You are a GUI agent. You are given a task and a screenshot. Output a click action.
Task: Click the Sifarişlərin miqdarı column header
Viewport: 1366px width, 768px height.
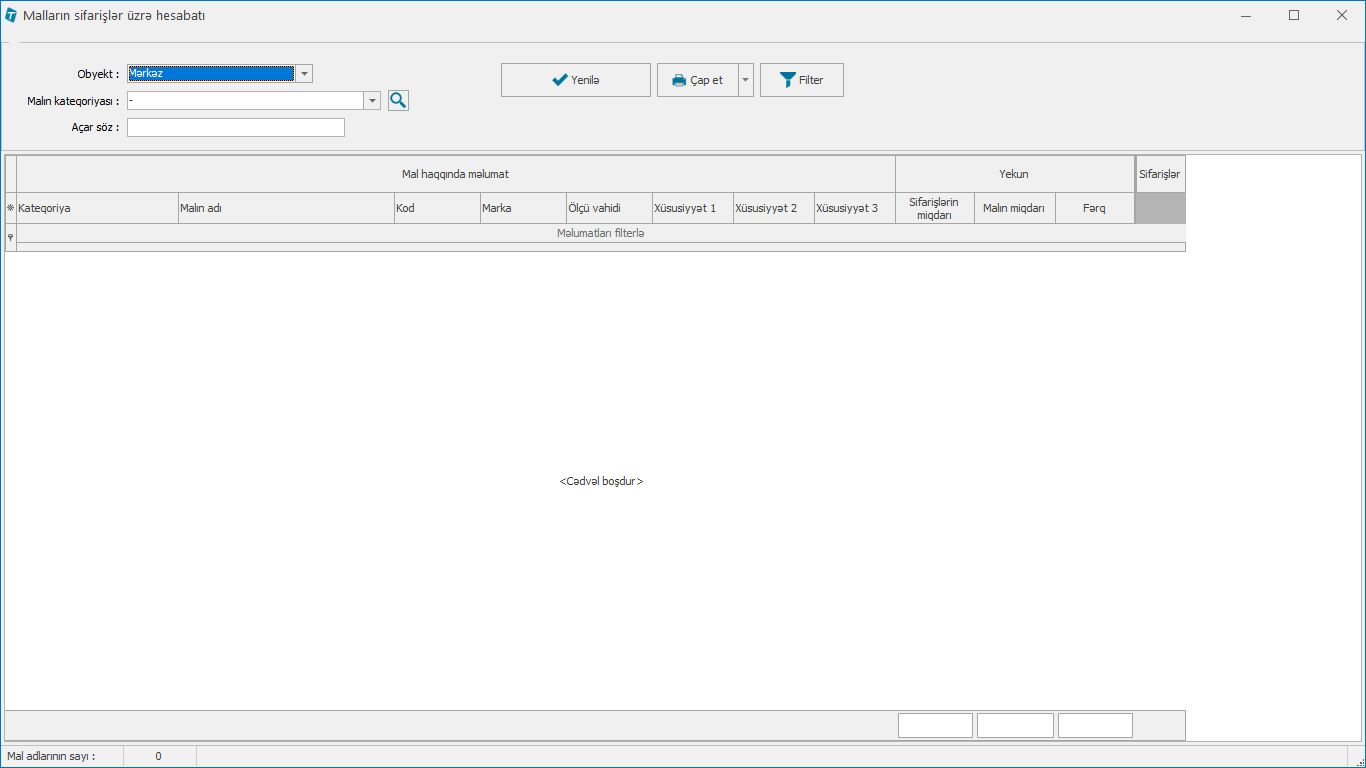(934, 208)
